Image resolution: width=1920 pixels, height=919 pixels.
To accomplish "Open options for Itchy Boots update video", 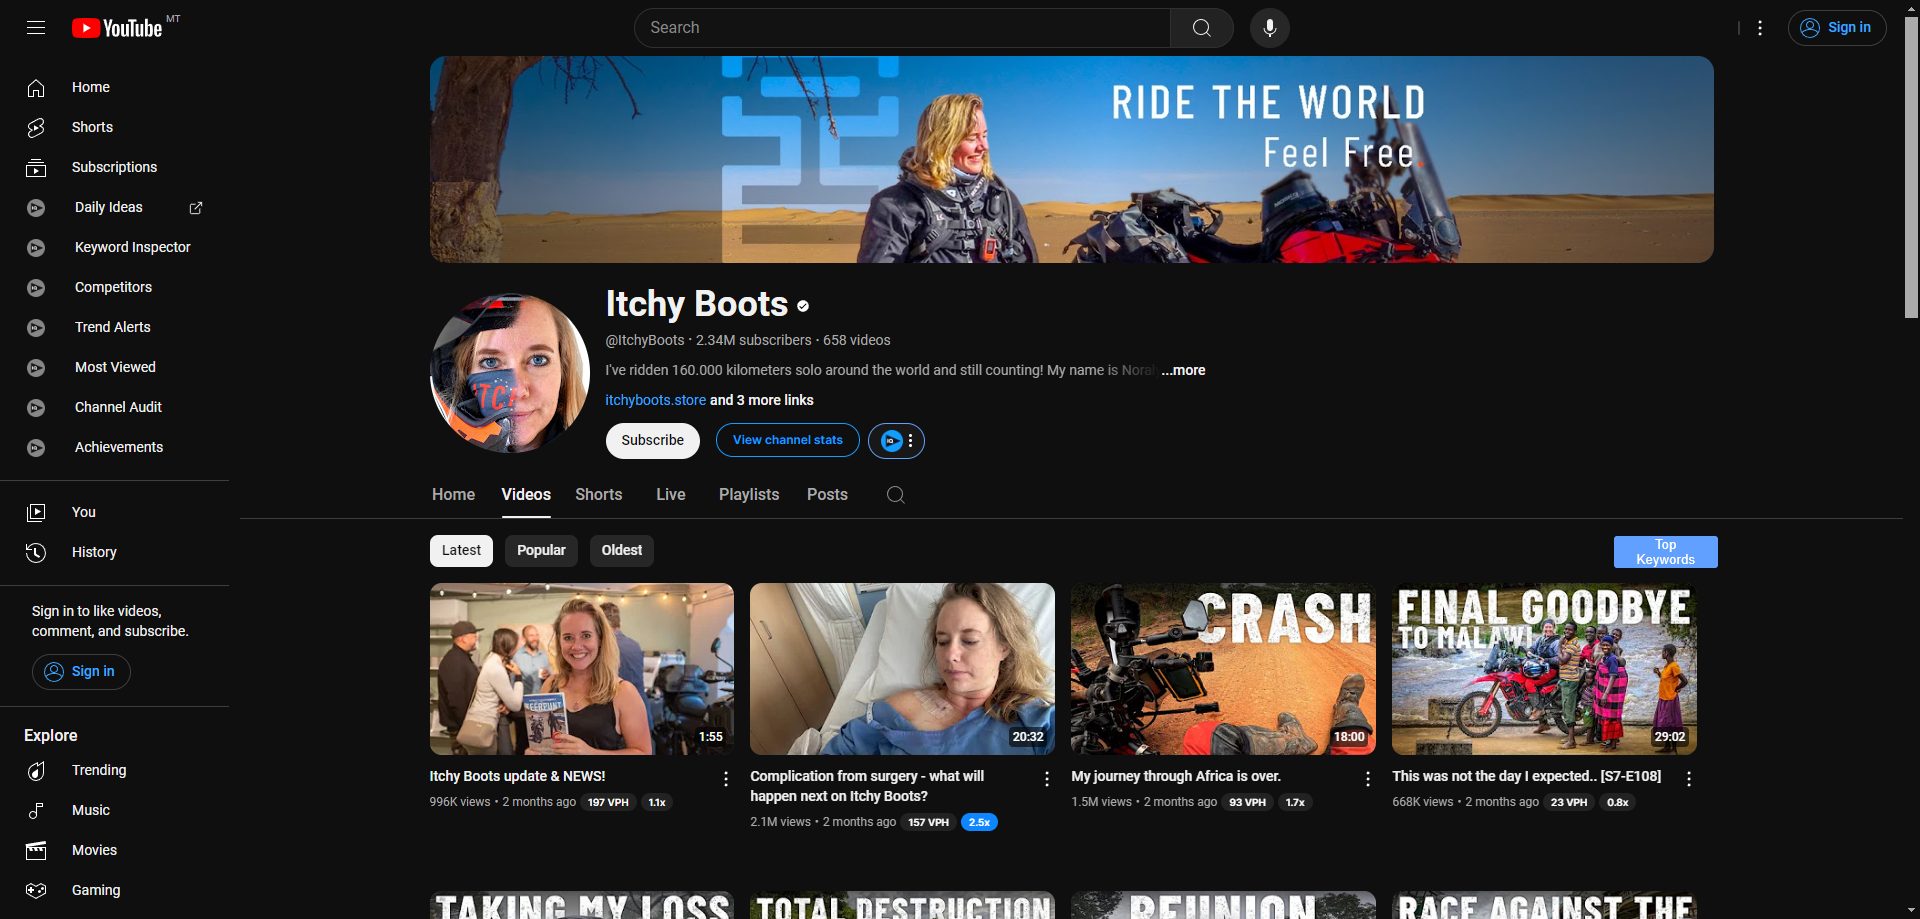I will (x=726, y=779).
